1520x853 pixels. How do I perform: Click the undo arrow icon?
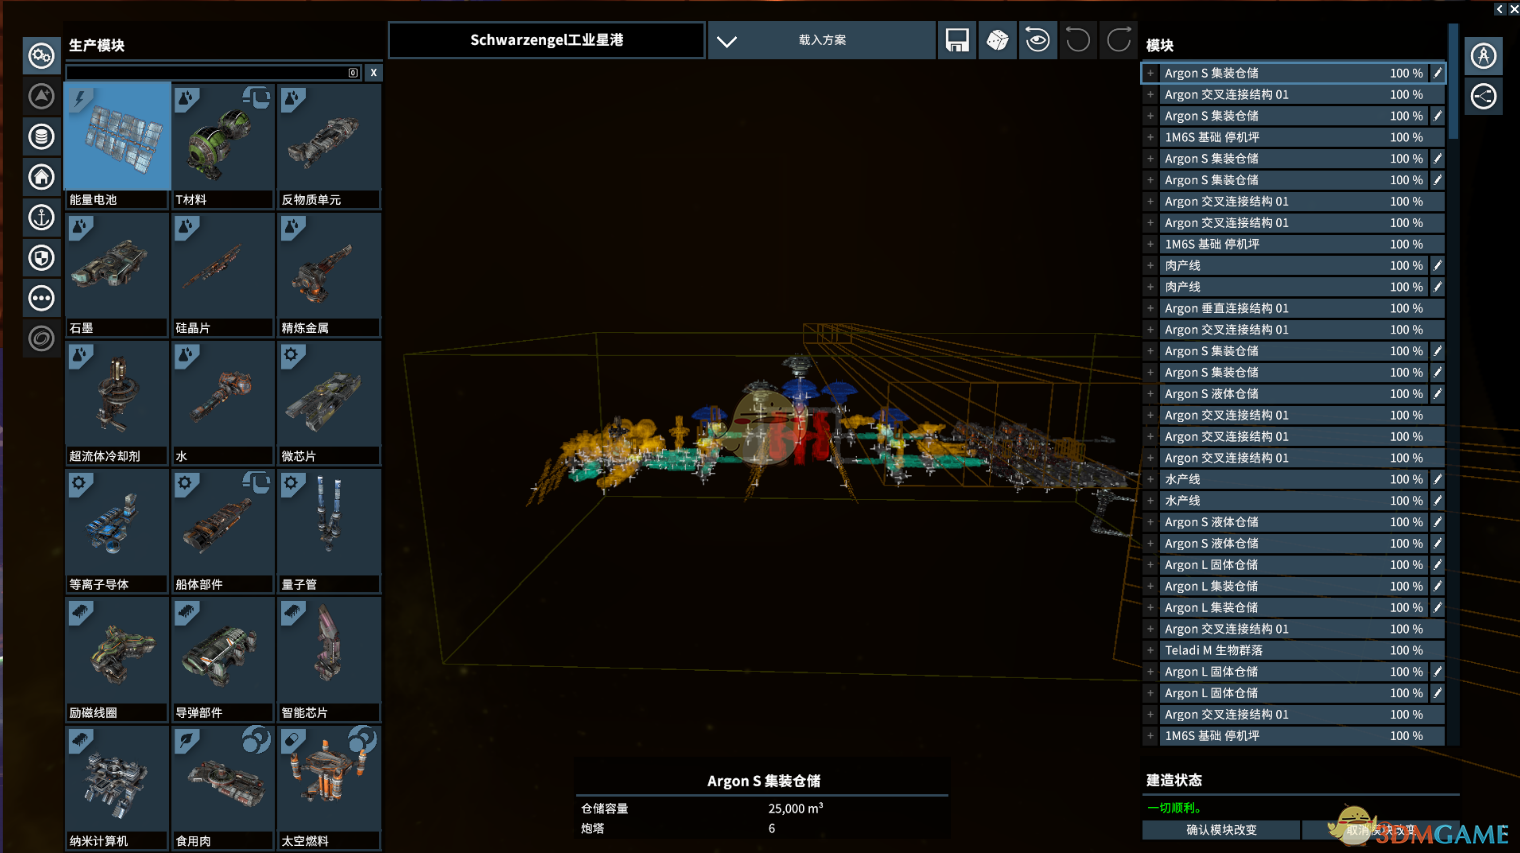tap(1078, 40)
